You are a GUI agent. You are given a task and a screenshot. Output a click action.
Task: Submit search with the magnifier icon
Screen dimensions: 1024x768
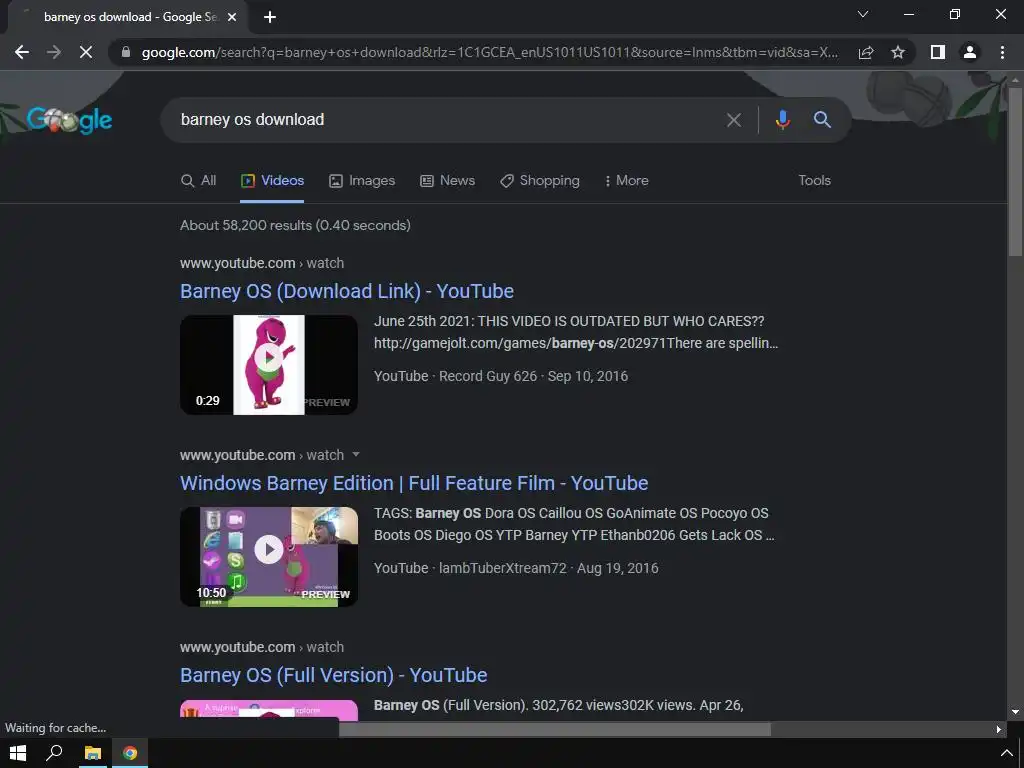(x=822, y=120)
